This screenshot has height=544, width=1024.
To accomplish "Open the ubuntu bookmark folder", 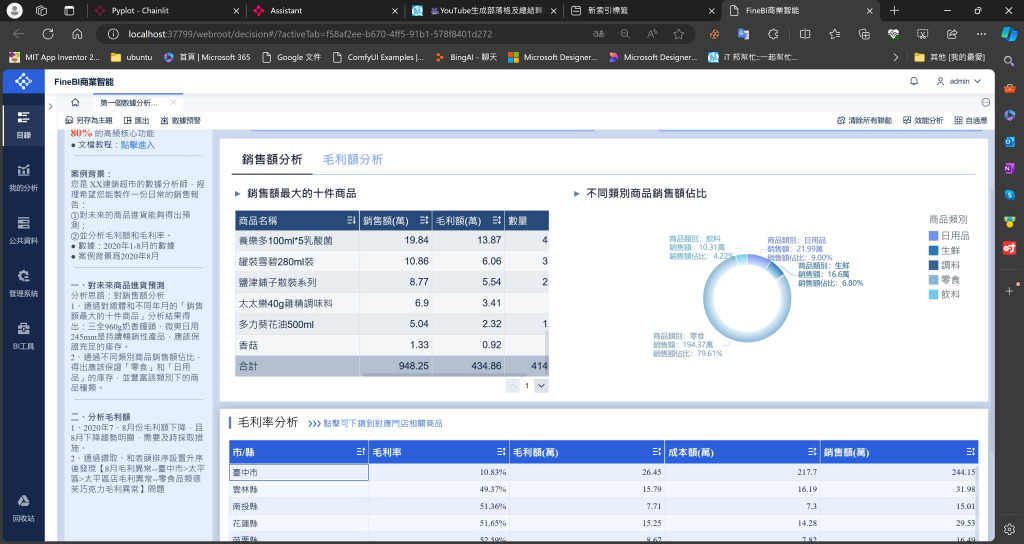I will coord(132,57).
